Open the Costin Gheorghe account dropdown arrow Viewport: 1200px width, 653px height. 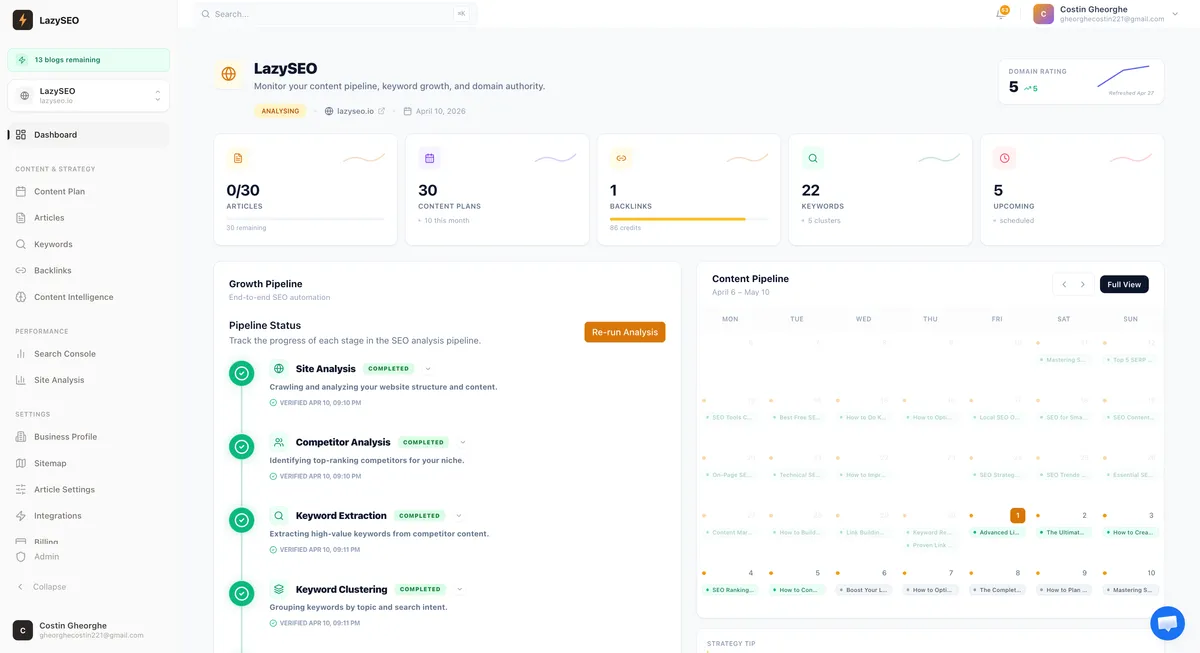pos(1175,14)
